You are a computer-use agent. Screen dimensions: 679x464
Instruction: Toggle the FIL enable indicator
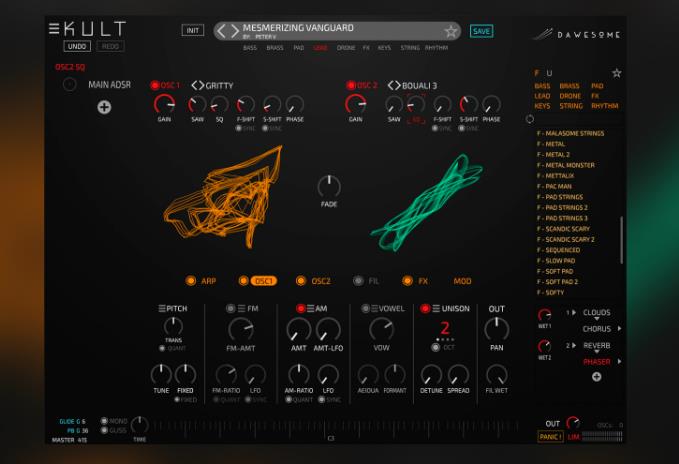358,280
